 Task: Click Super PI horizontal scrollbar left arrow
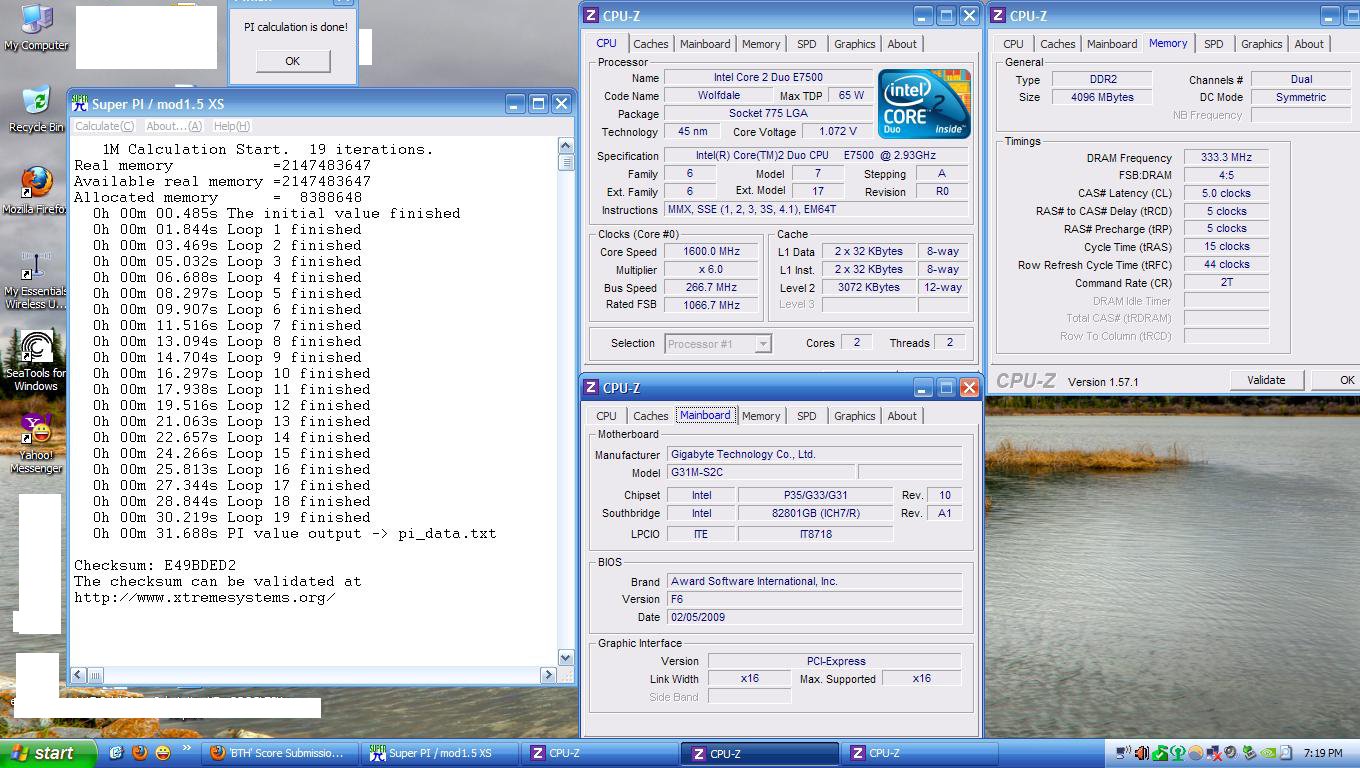[x=80, y=675]
